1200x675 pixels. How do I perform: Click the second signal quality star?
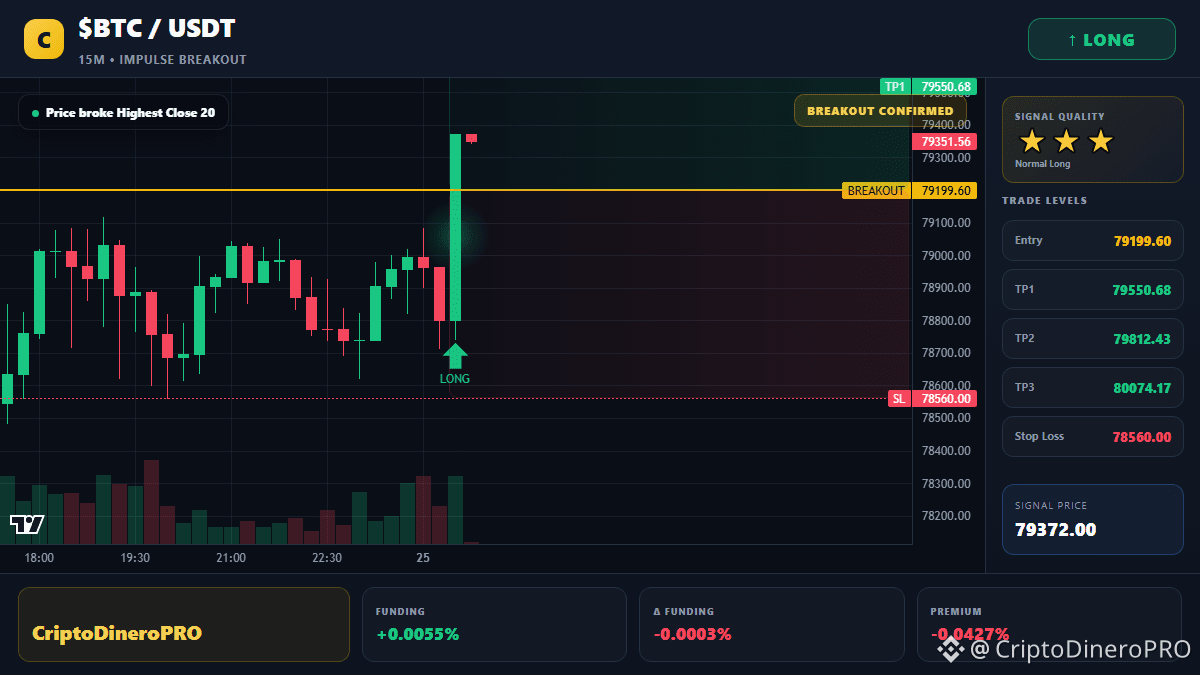tap(1066, 141)
